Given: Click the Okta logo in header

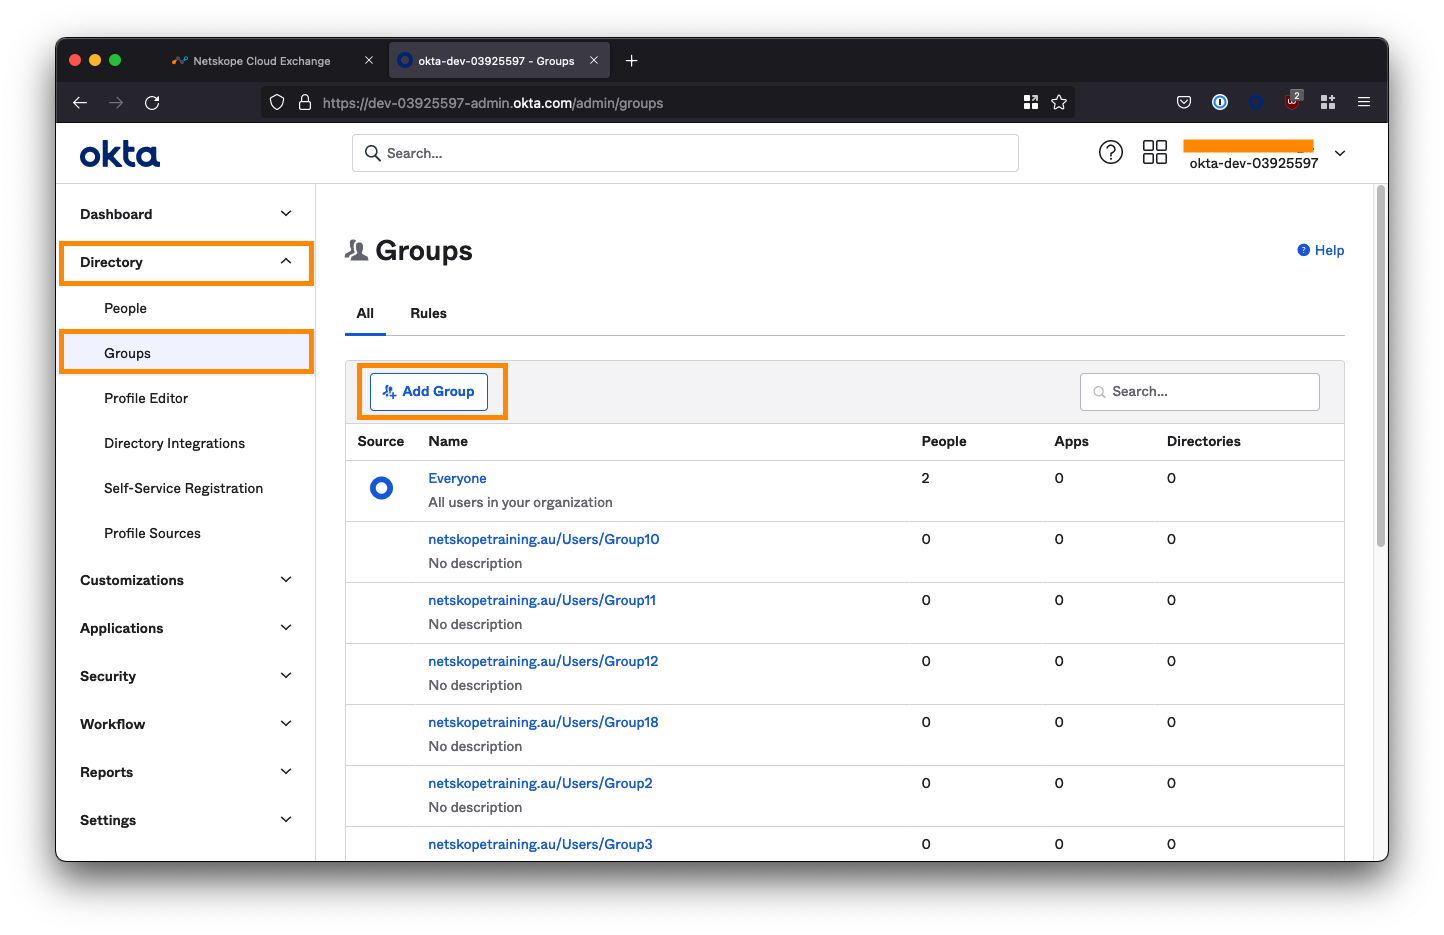Looking at the screenshot, I should pos(120,154).
